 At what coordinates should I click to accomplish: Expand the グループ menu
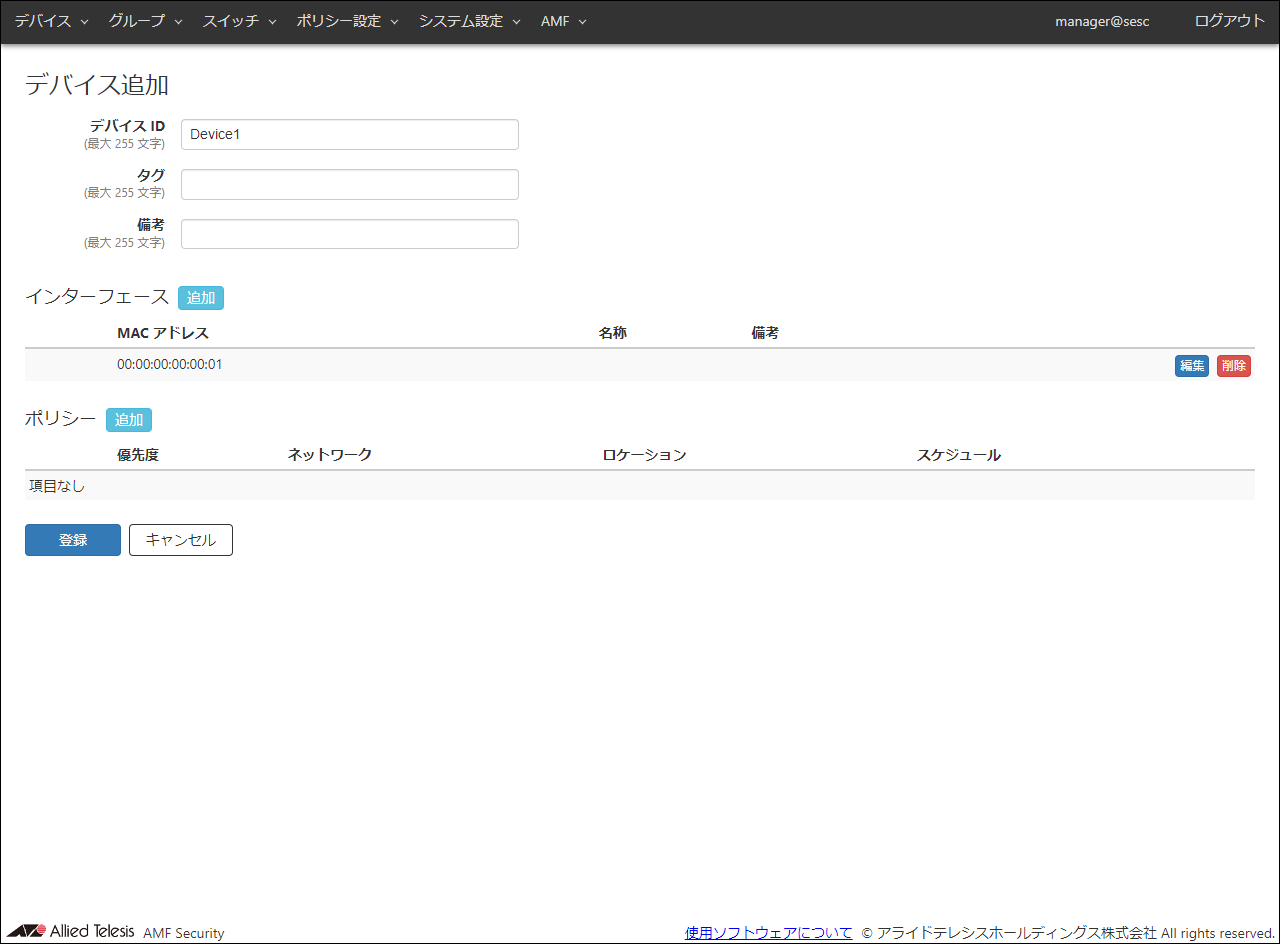(145, 21)
